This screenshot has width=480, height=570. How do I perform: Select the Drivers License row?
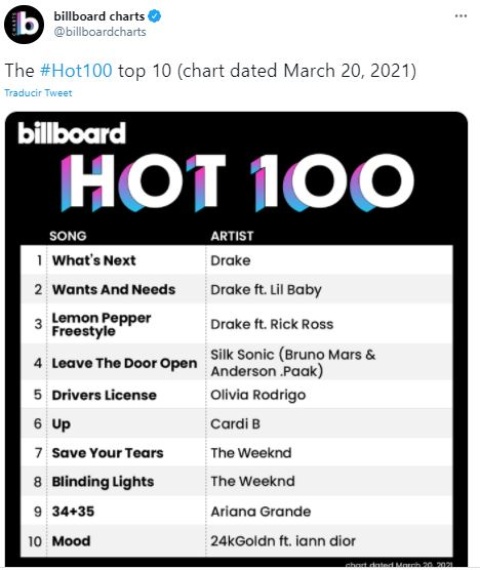coord(236,395)
